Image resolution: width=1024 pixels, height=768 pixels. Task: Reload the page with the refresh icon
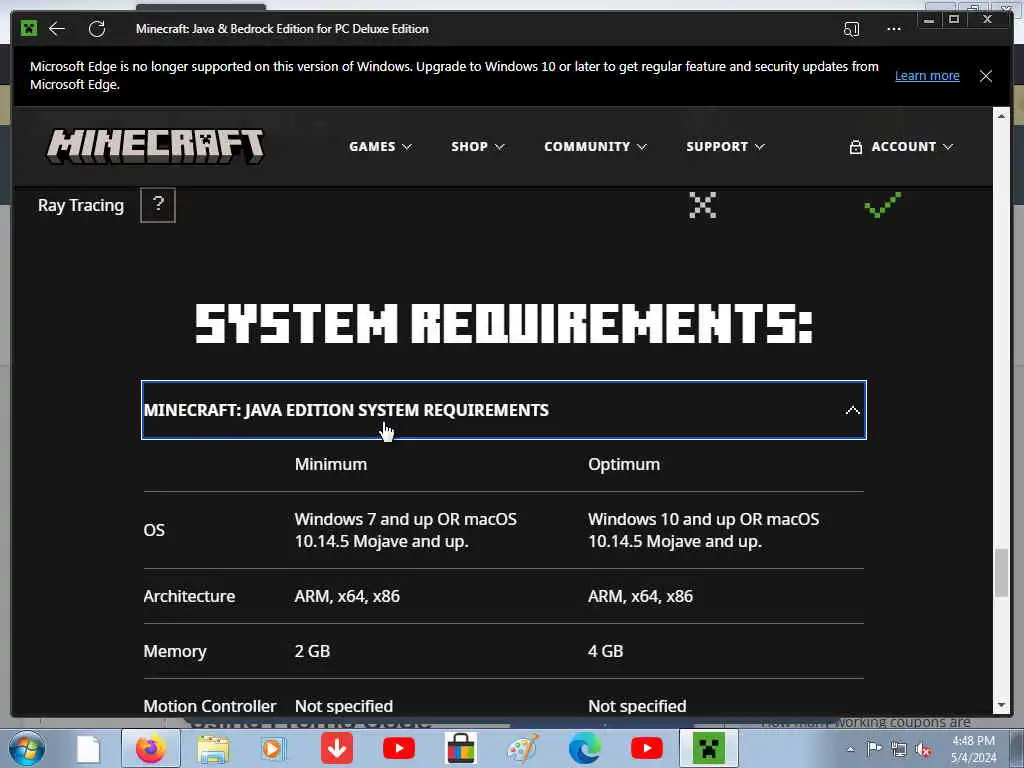[97, 29]
